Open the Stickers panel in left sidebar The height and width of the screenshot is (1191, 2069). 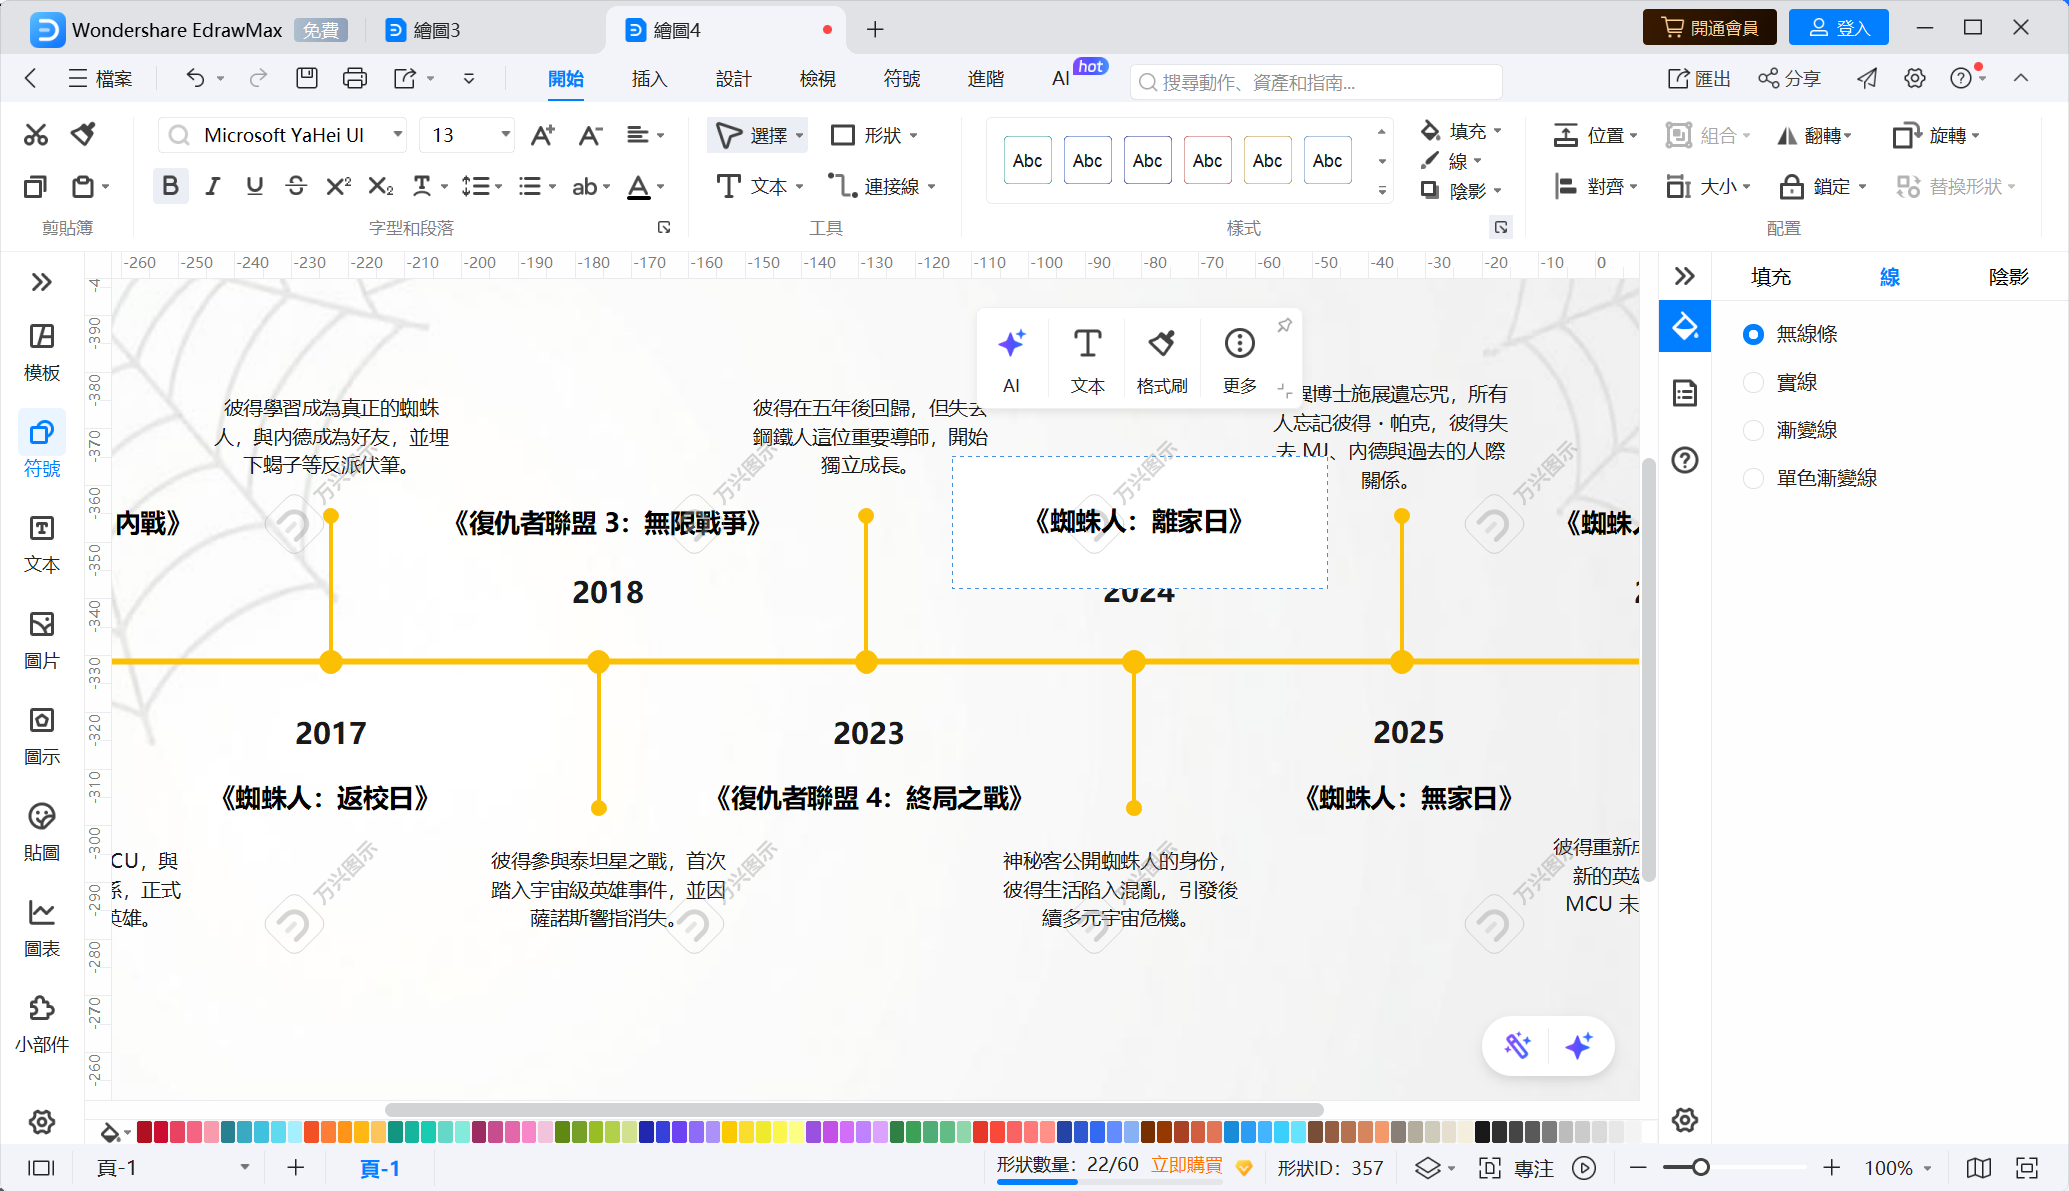pos(42,833)
